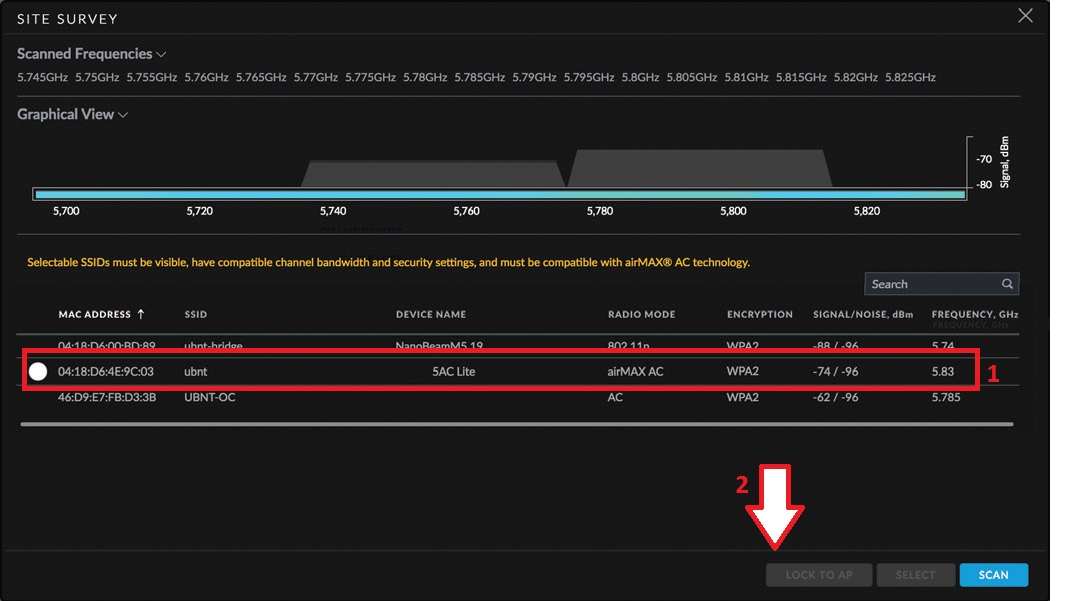Close the Site Survey dialog

coord(1025,16)
